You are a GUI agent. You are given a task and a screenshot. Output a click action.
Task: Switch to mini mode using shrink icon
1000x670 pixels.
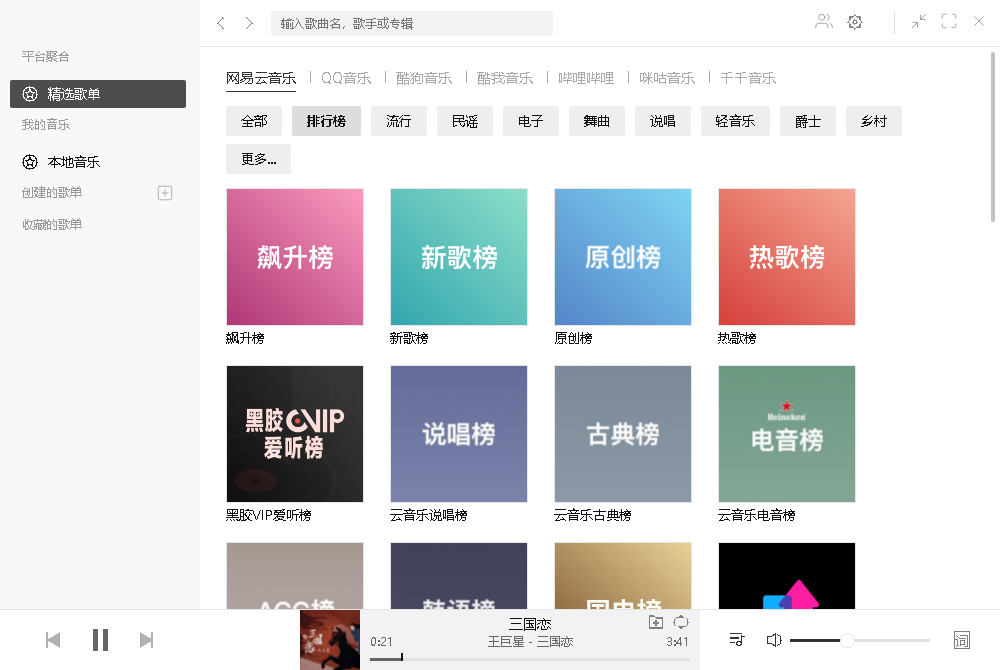pos(918,22)
